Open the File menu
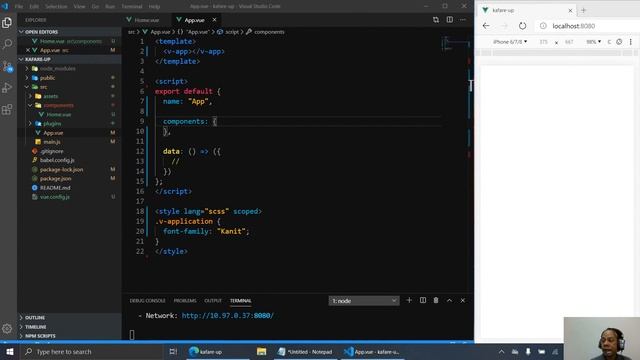Viewport: 640px width, 360px height. pyautogui.click(x=19, y=7)
